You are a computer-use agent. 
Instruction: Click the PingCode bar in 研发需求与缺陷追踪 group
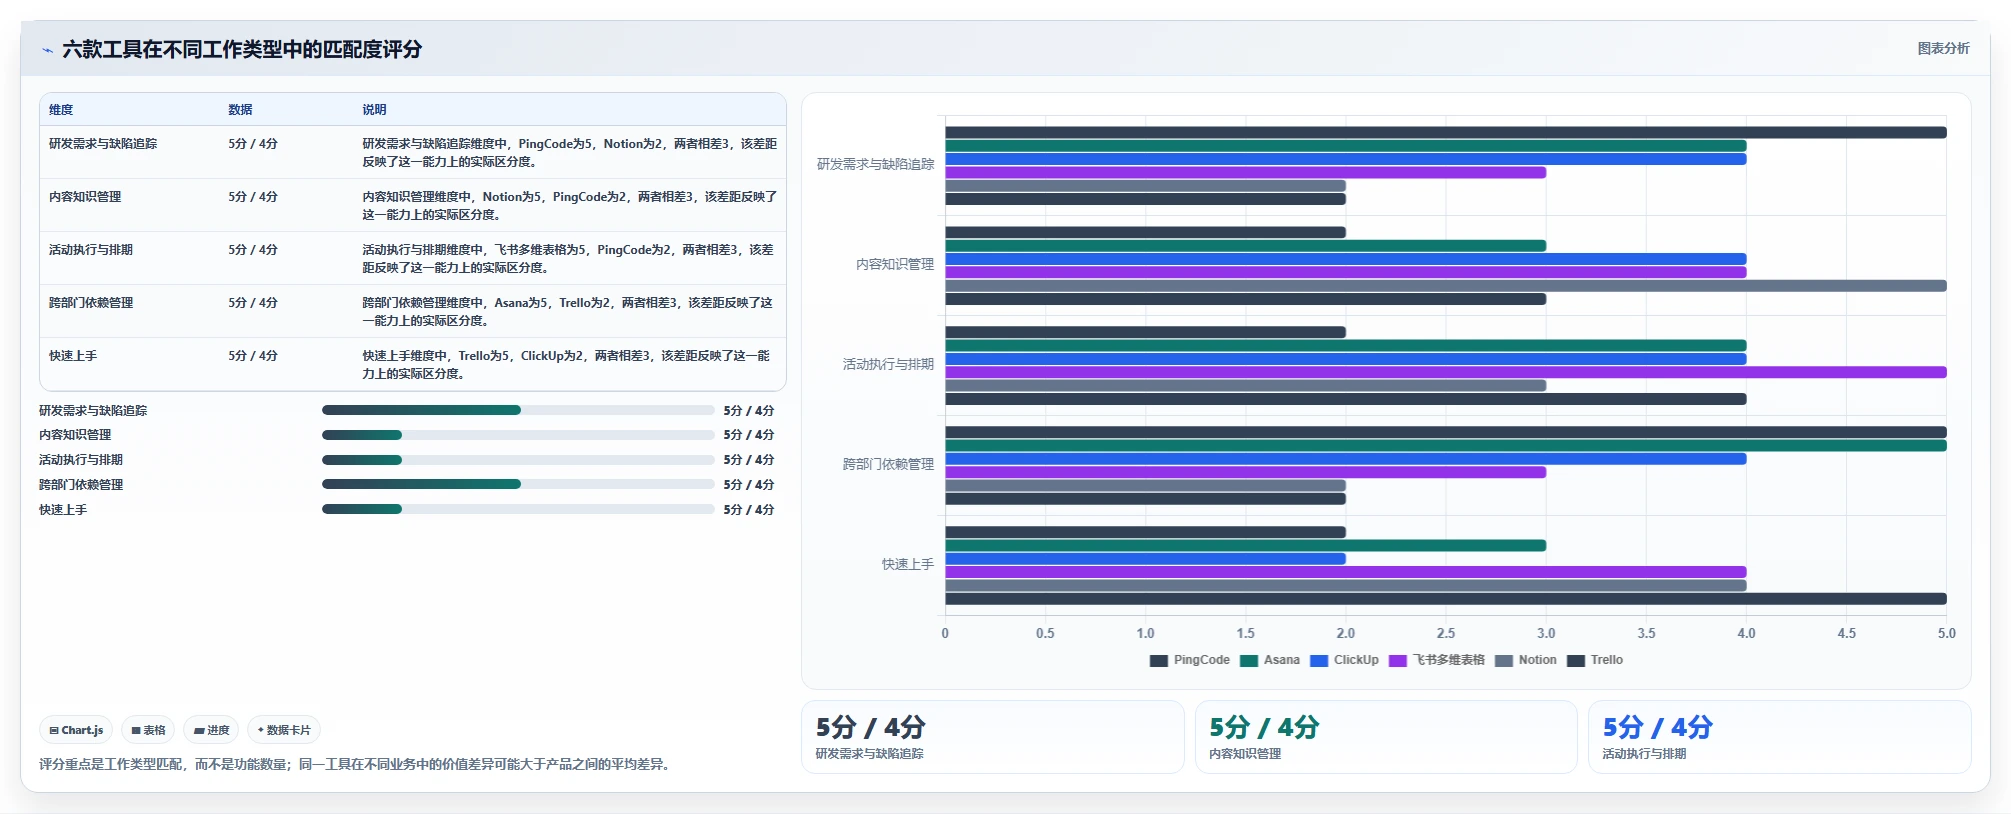pyautogui.click(x=1446, y=132)
